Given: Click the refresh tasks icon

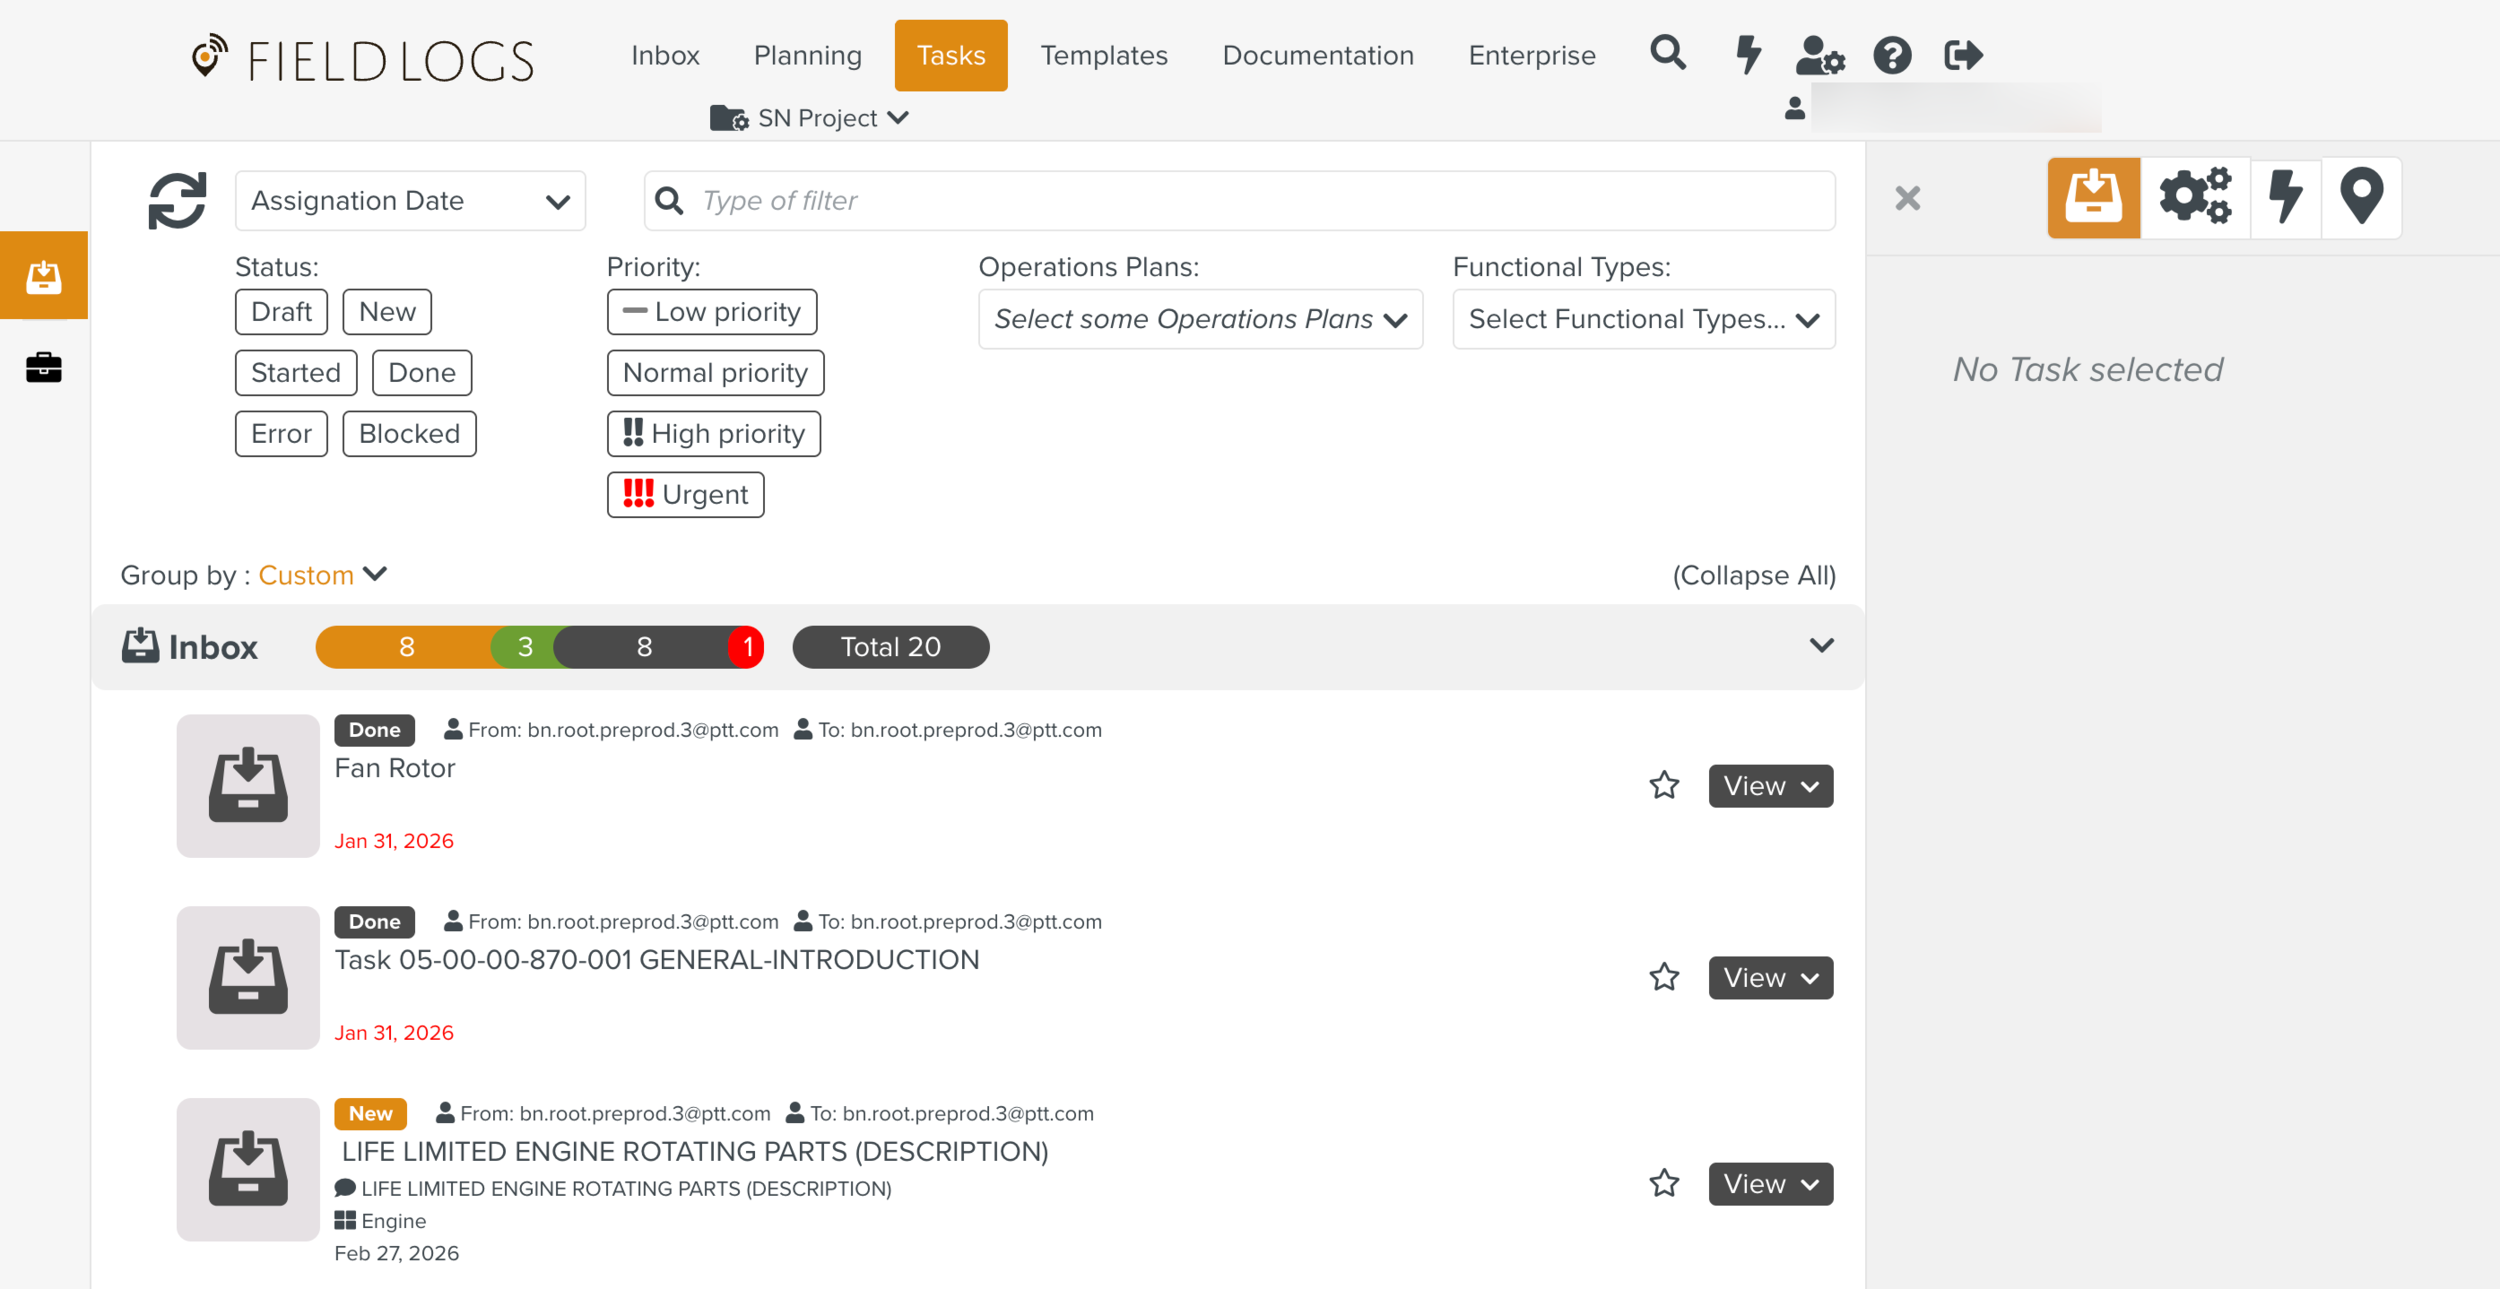Looking at the screenshot, I should click(177, 200).
